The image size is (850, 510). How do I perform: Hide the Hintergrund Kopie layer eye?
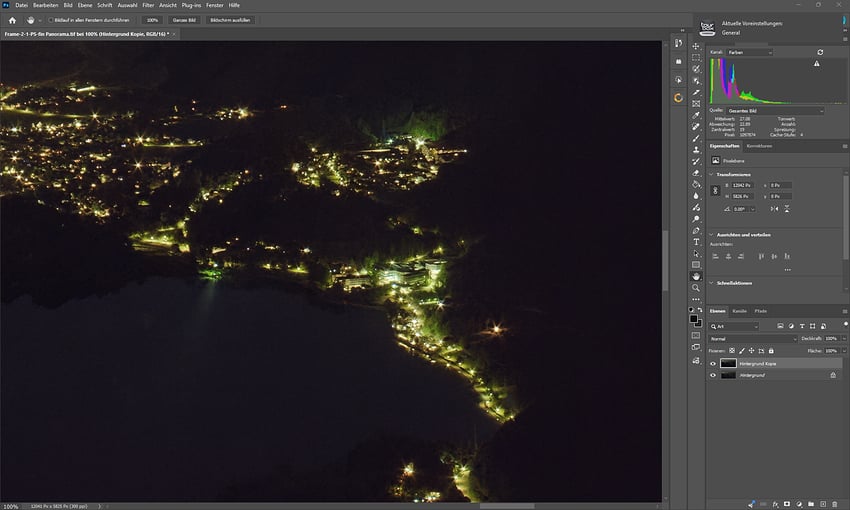pyautogui.click(x=713, y=364)
